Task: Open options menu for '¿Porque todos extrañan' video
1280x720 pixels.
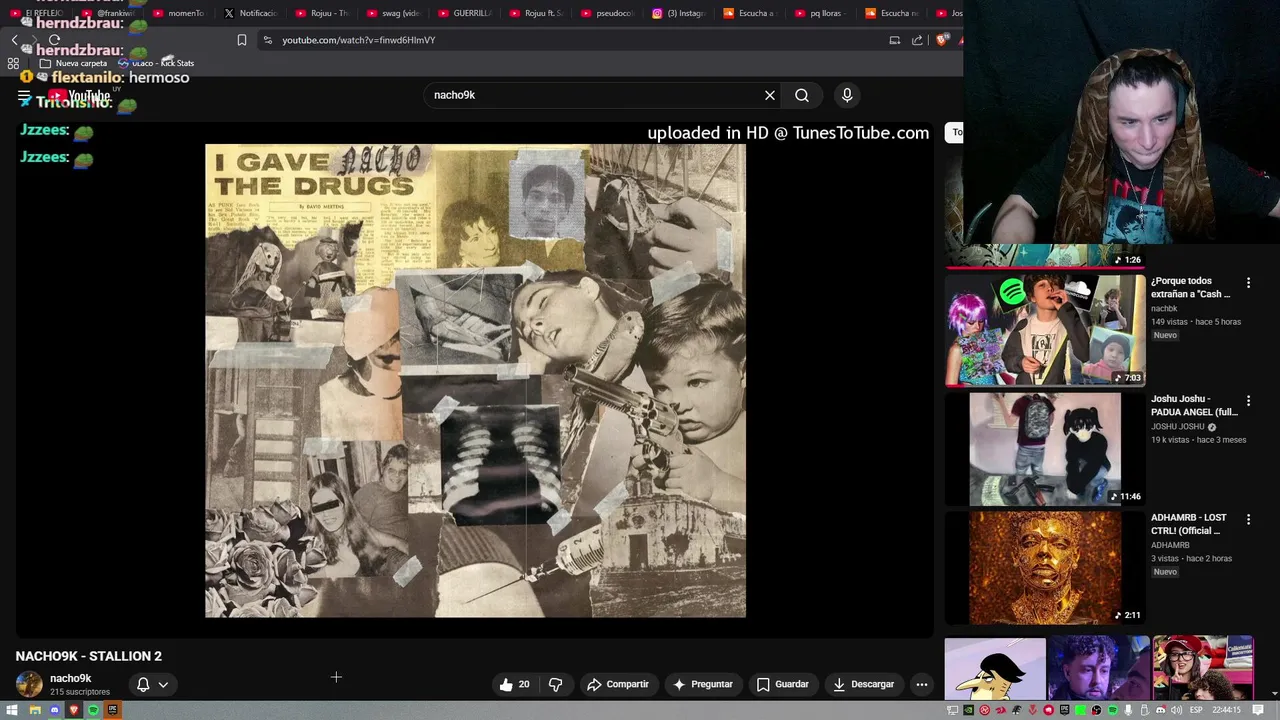Action: click(x=1248, y=283)
